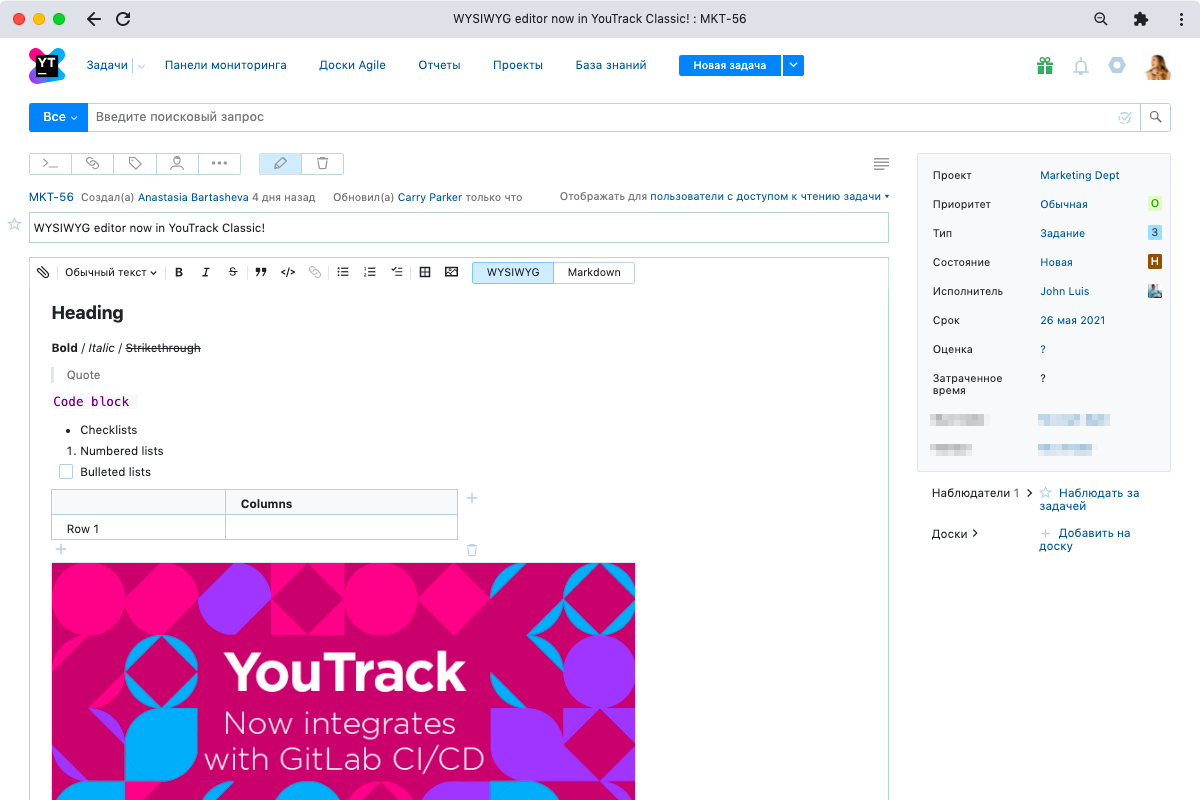Image resolution: width=1200 pixels, height=800 pixels.
Task: Insert inline code formatting
Action: pyautogui.click(x=288, y=272)
